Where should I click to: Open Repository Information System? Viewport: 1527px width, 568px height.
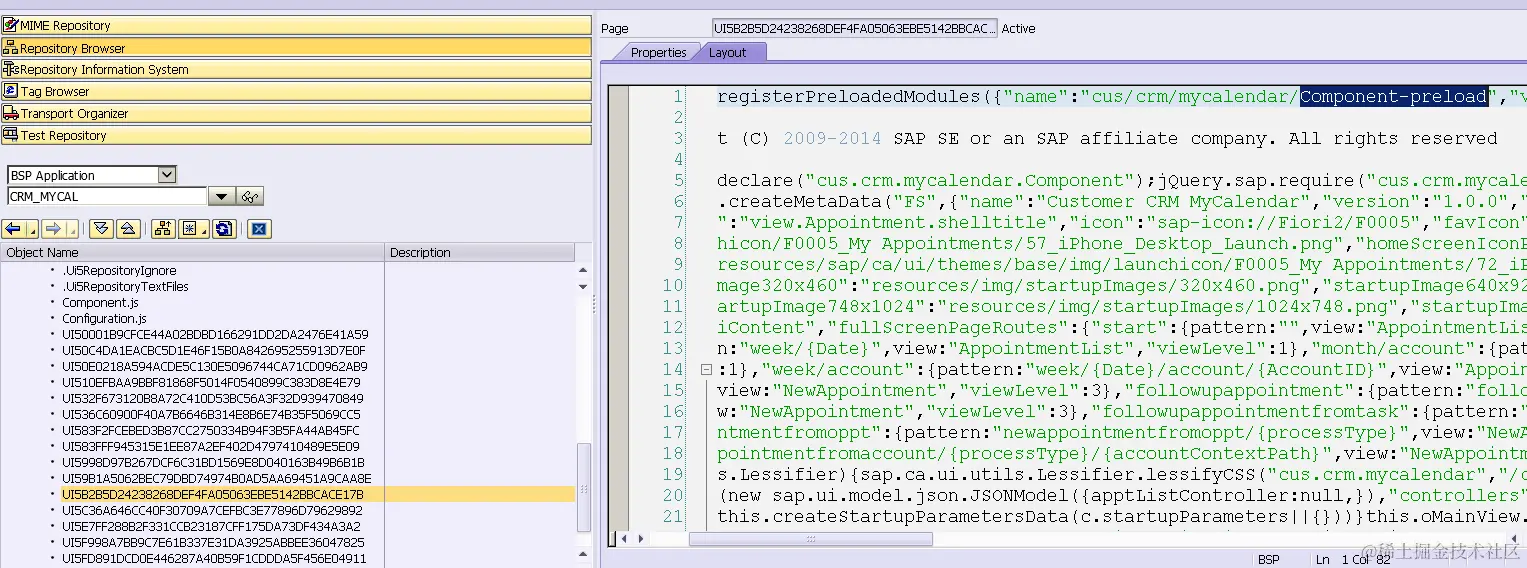296,69
